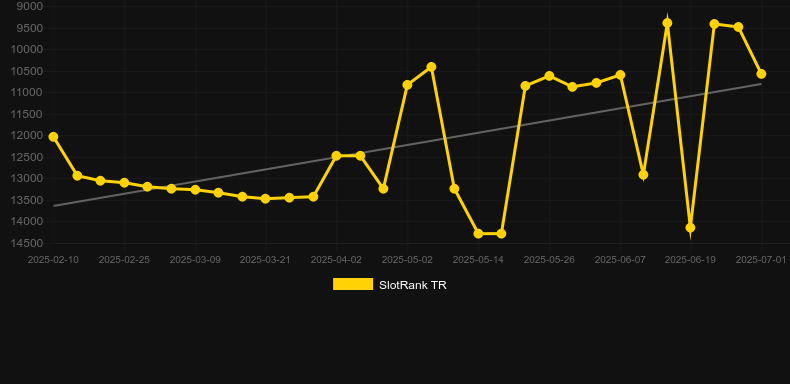Select the data point above 2025-04-02
The height and width of the screenshot is (384, 790).
click(337, 156)
